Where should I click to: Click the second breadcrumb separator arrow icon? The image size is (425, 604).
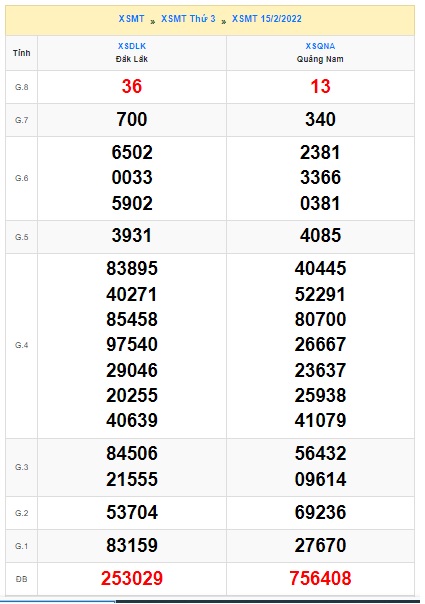(x=223, y=22)
